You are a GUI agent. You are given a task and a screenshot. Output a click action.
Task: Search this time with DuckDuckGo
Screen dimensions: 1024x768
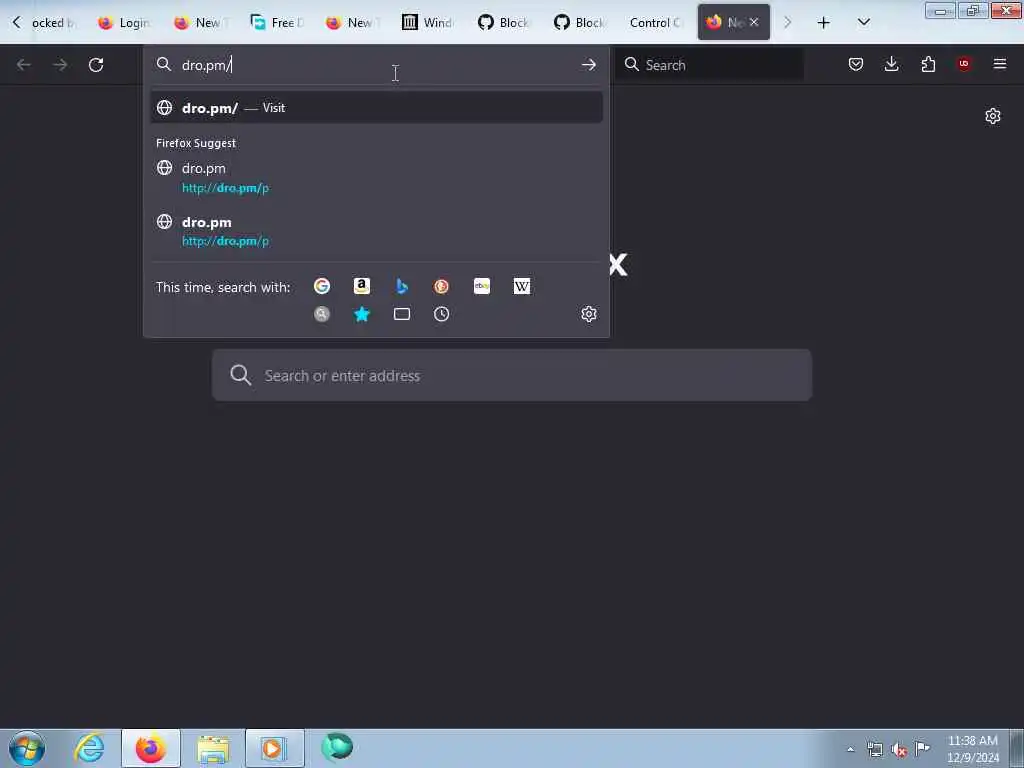coord(441,286)
